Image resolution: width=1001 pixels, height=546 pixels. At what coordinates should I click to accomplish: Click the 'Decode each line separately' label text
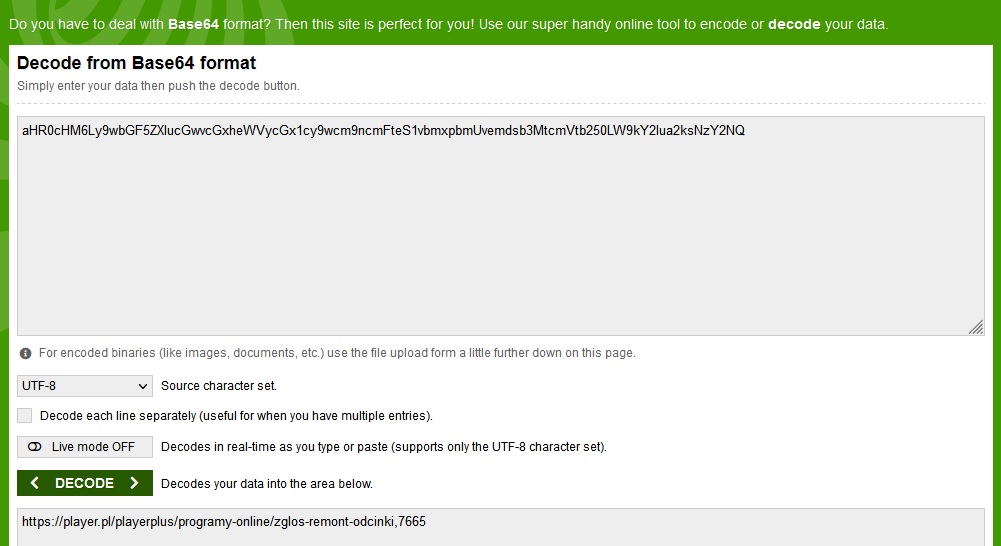point(236,416)
